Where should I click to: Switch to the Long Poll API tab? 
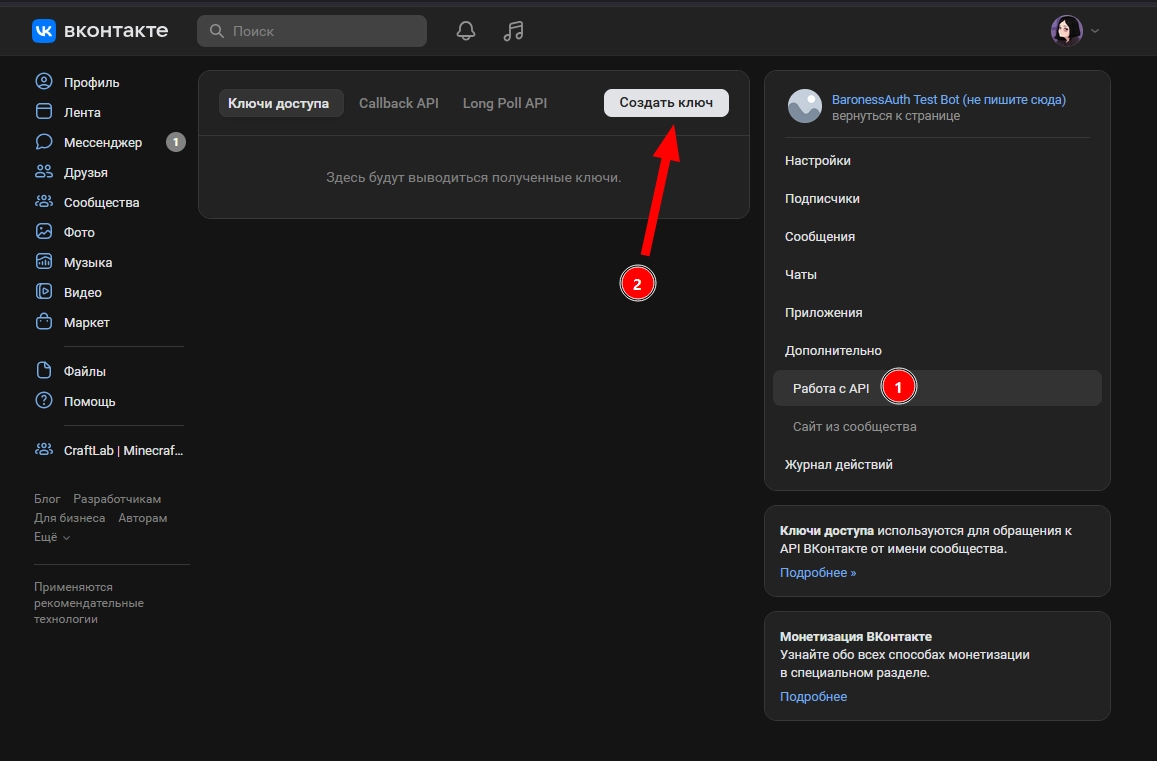tap(504, 103)
